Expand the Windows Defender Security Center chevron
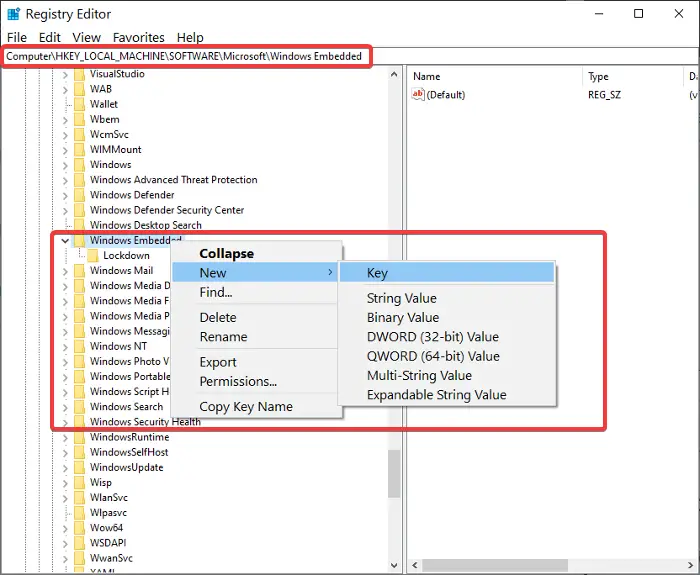 tap(65, 210)
